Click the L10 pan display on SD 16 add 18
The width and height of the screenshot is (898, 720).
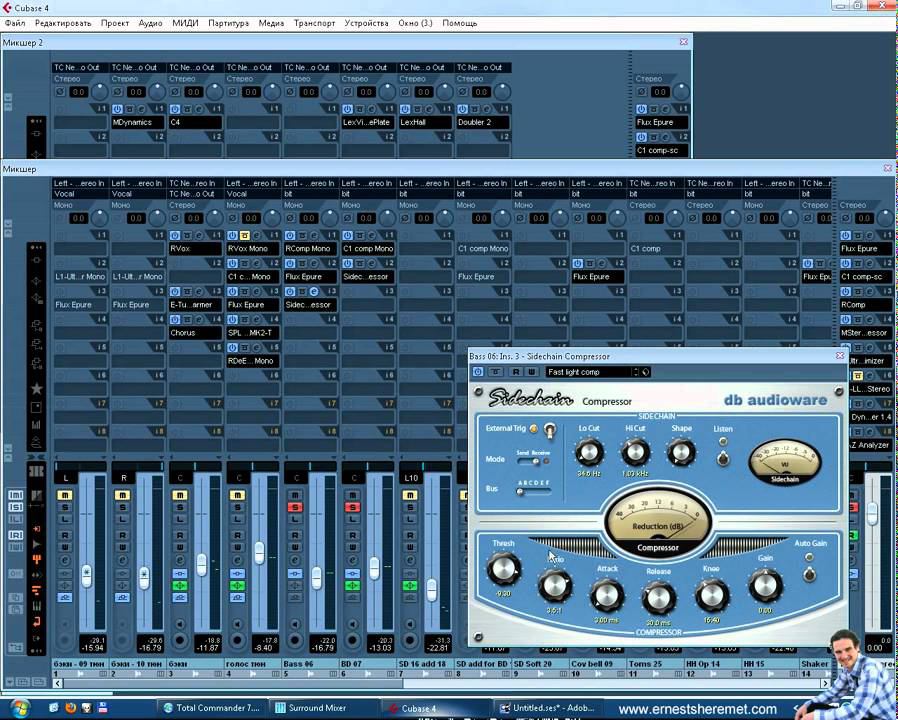click(x=411, y=478)
